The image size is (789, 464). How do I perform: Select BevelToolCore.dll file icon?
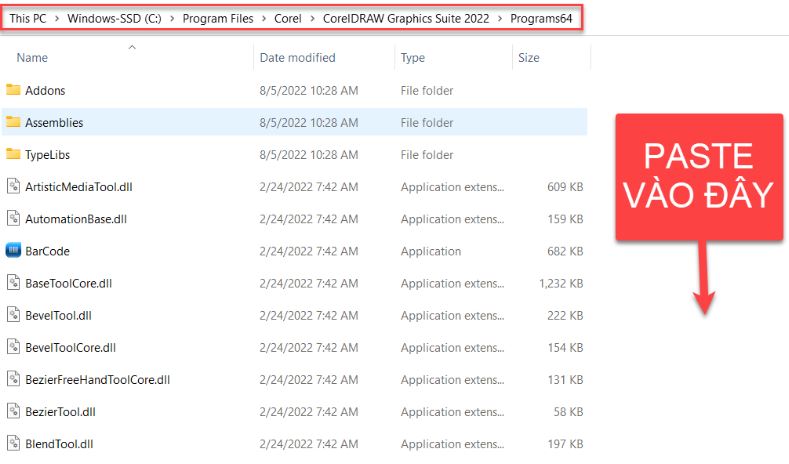[x=13, y=347]
